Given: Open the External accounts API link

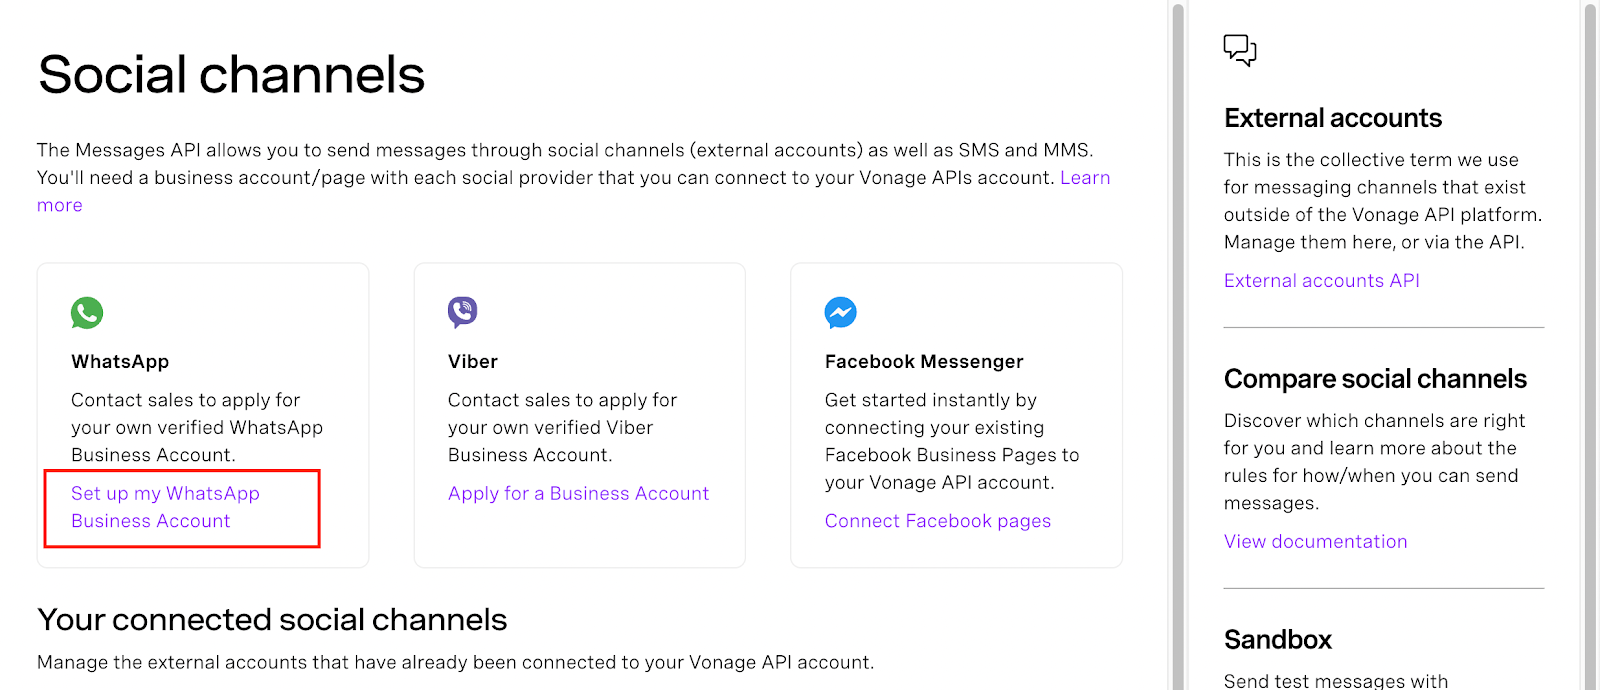Looking at the screenshot, I should point(1321,281).
